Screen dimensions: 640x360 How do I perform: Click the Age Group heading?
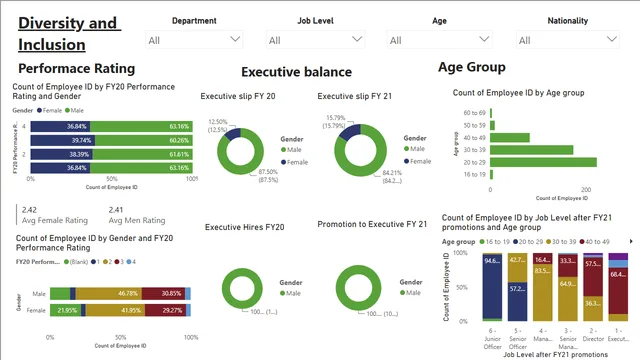point(472,67)
